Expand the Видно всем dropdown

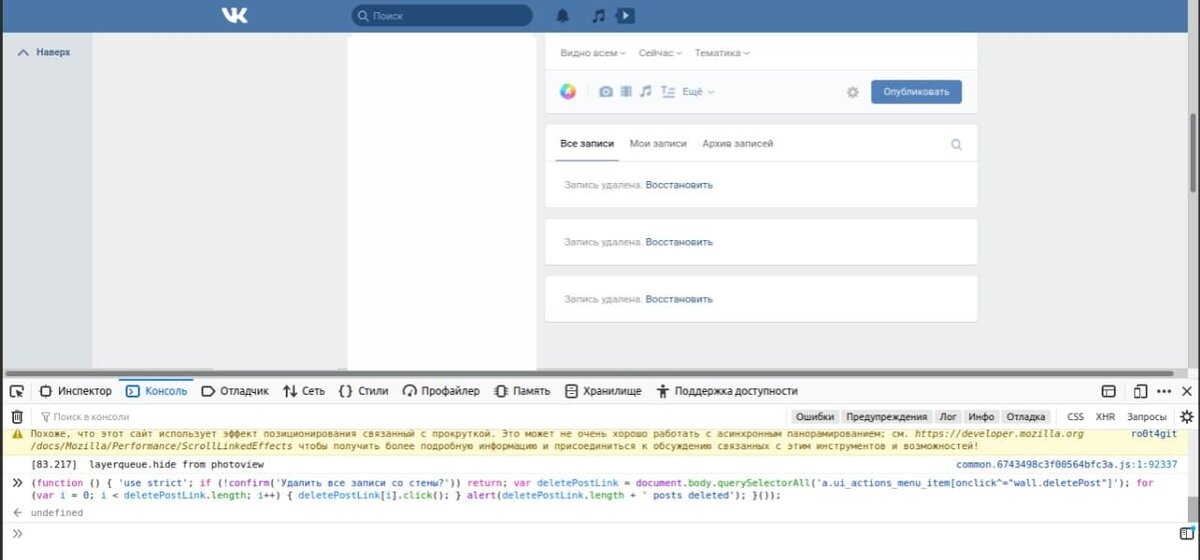point(593,53)
